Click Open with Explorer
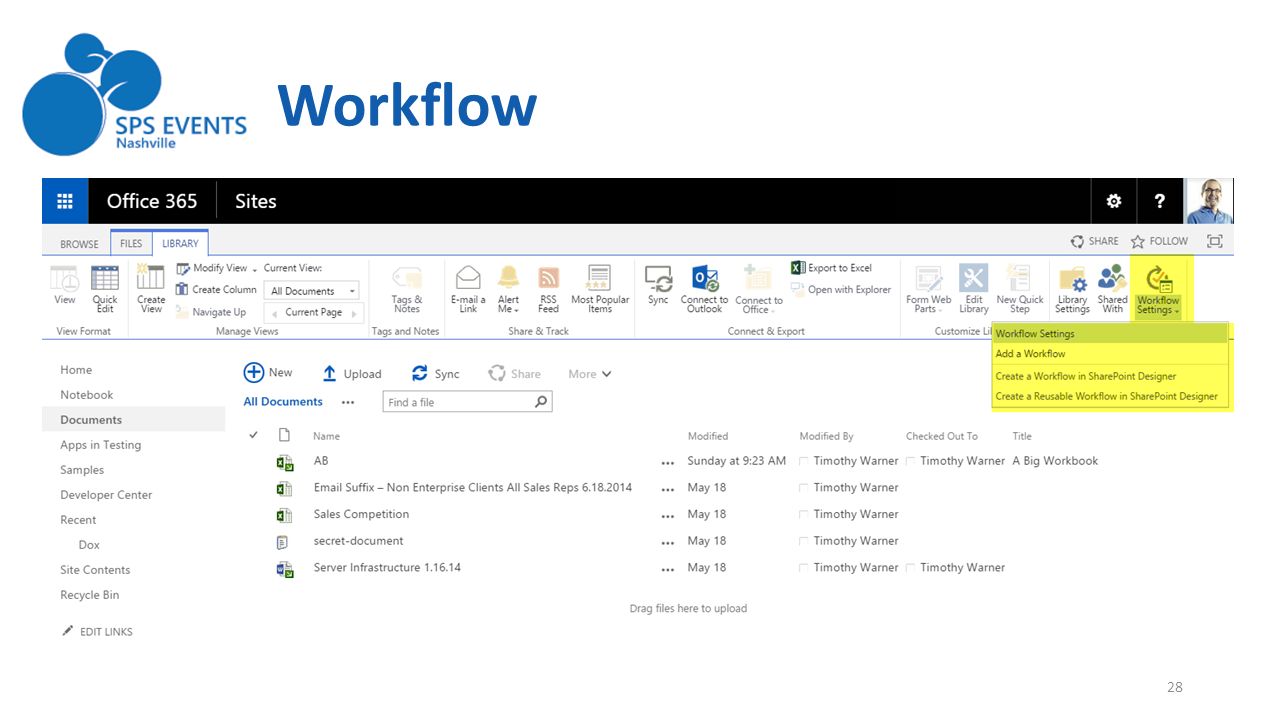Screen dimensions: 1280x720 click(x=841, y=290)
